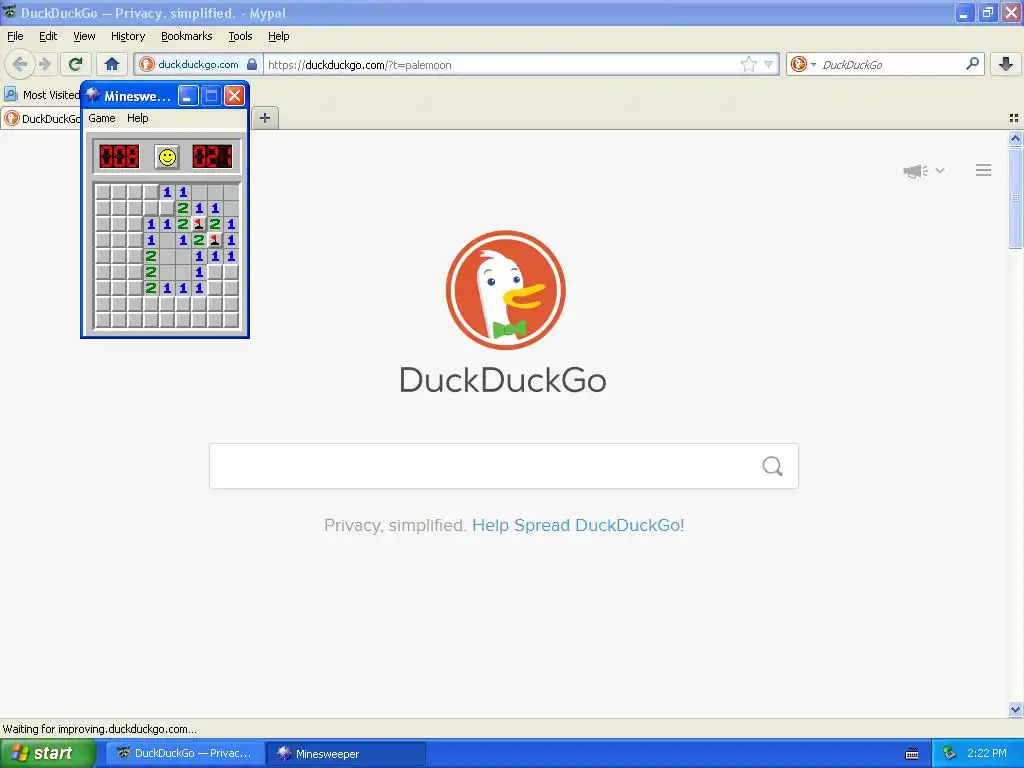Open the browser File menu
This screenshot has height=768, width=1024.
click(15, 36)
